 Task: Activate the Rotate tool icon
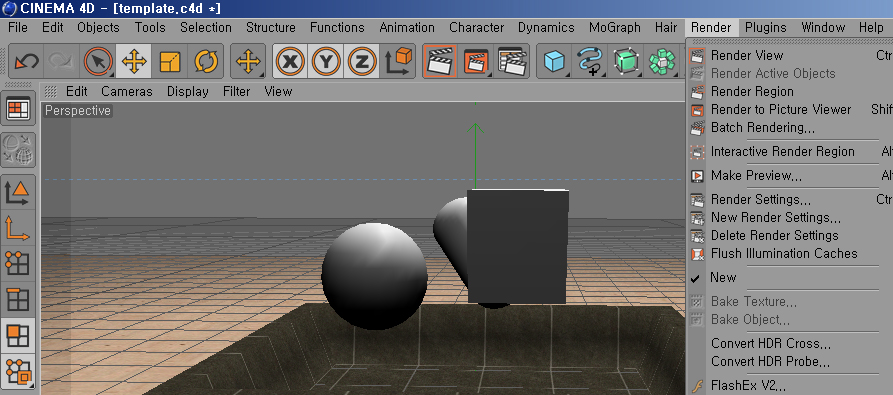206,61
